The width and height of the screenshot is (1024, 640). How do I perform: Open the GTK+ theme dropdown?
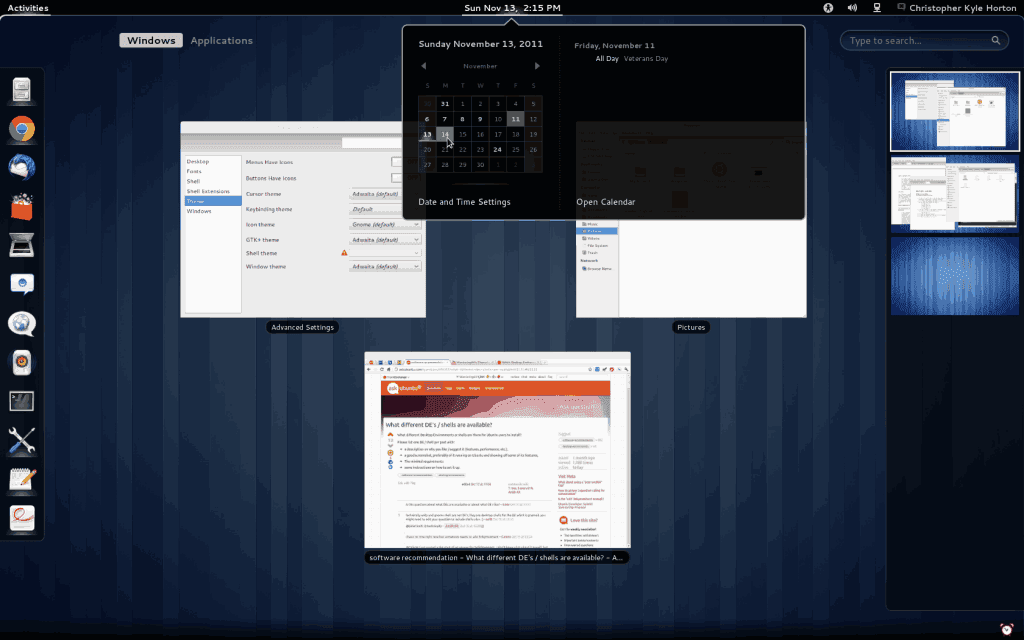384,239
